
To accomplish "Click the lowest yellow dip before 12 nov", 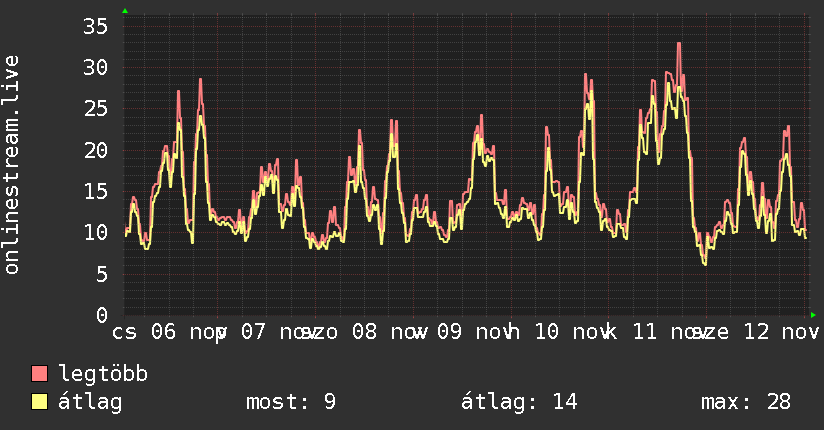I will tap(705, 263).
